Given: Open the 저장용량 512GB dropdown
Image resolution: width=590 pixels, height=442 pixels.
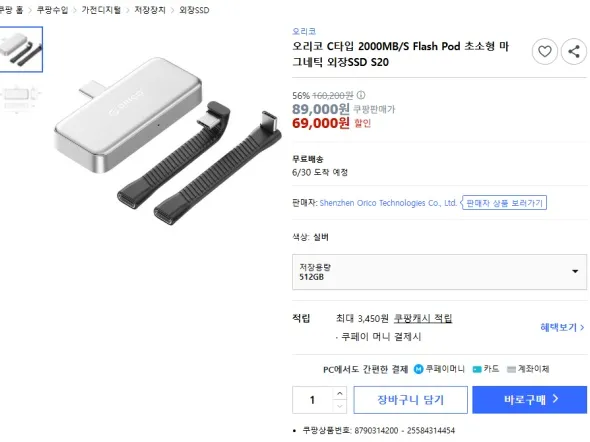Looking at the screenshot, I should click(439, 272).
